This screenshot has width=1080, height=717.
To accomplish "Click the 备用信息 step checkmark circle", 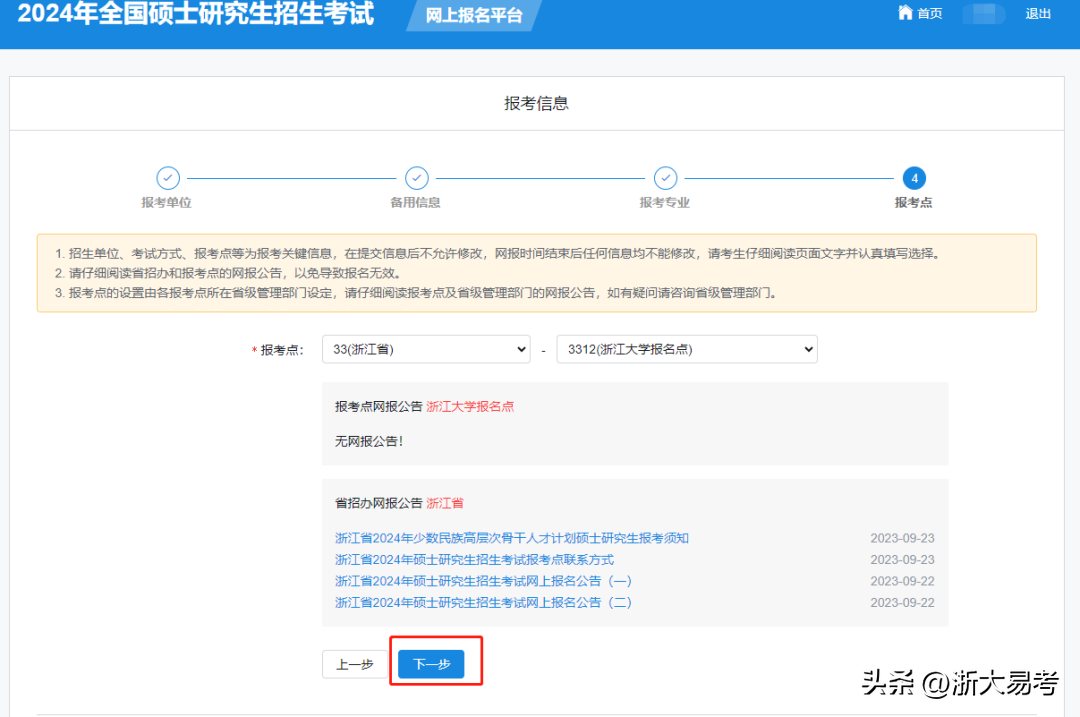I will tap(416, 178).
